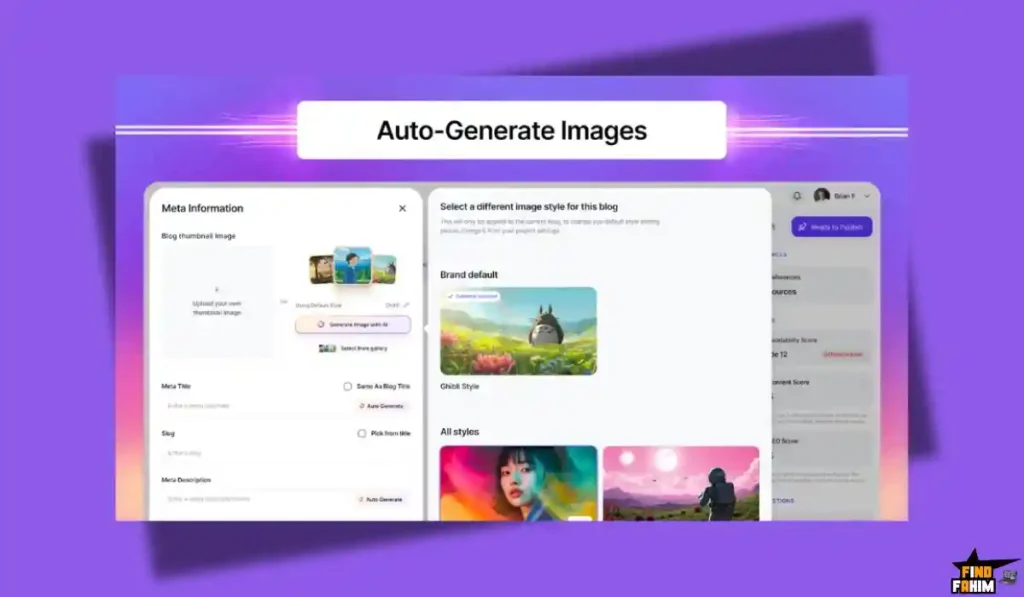
Task: Click the sparkle icon in Generate Image with AI
Action: (x=320, y=324)
